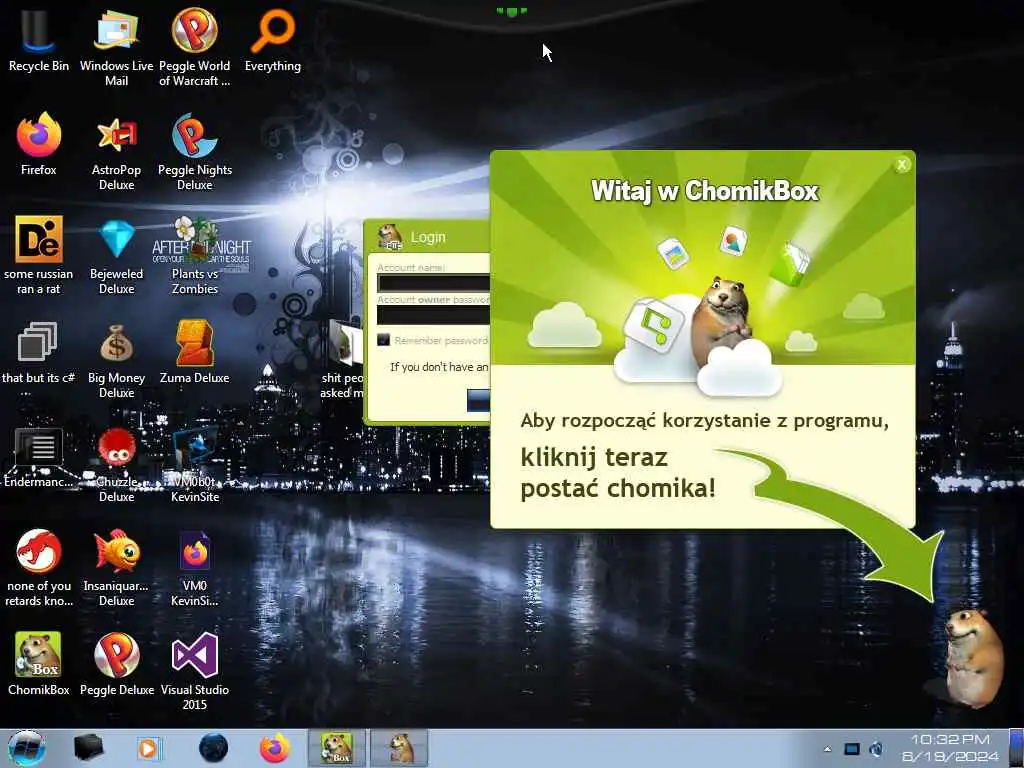The height and width of the screenshot is (768, 1024).
Task: Open the media player taskbar icon
Action: (x=150, y=748)
